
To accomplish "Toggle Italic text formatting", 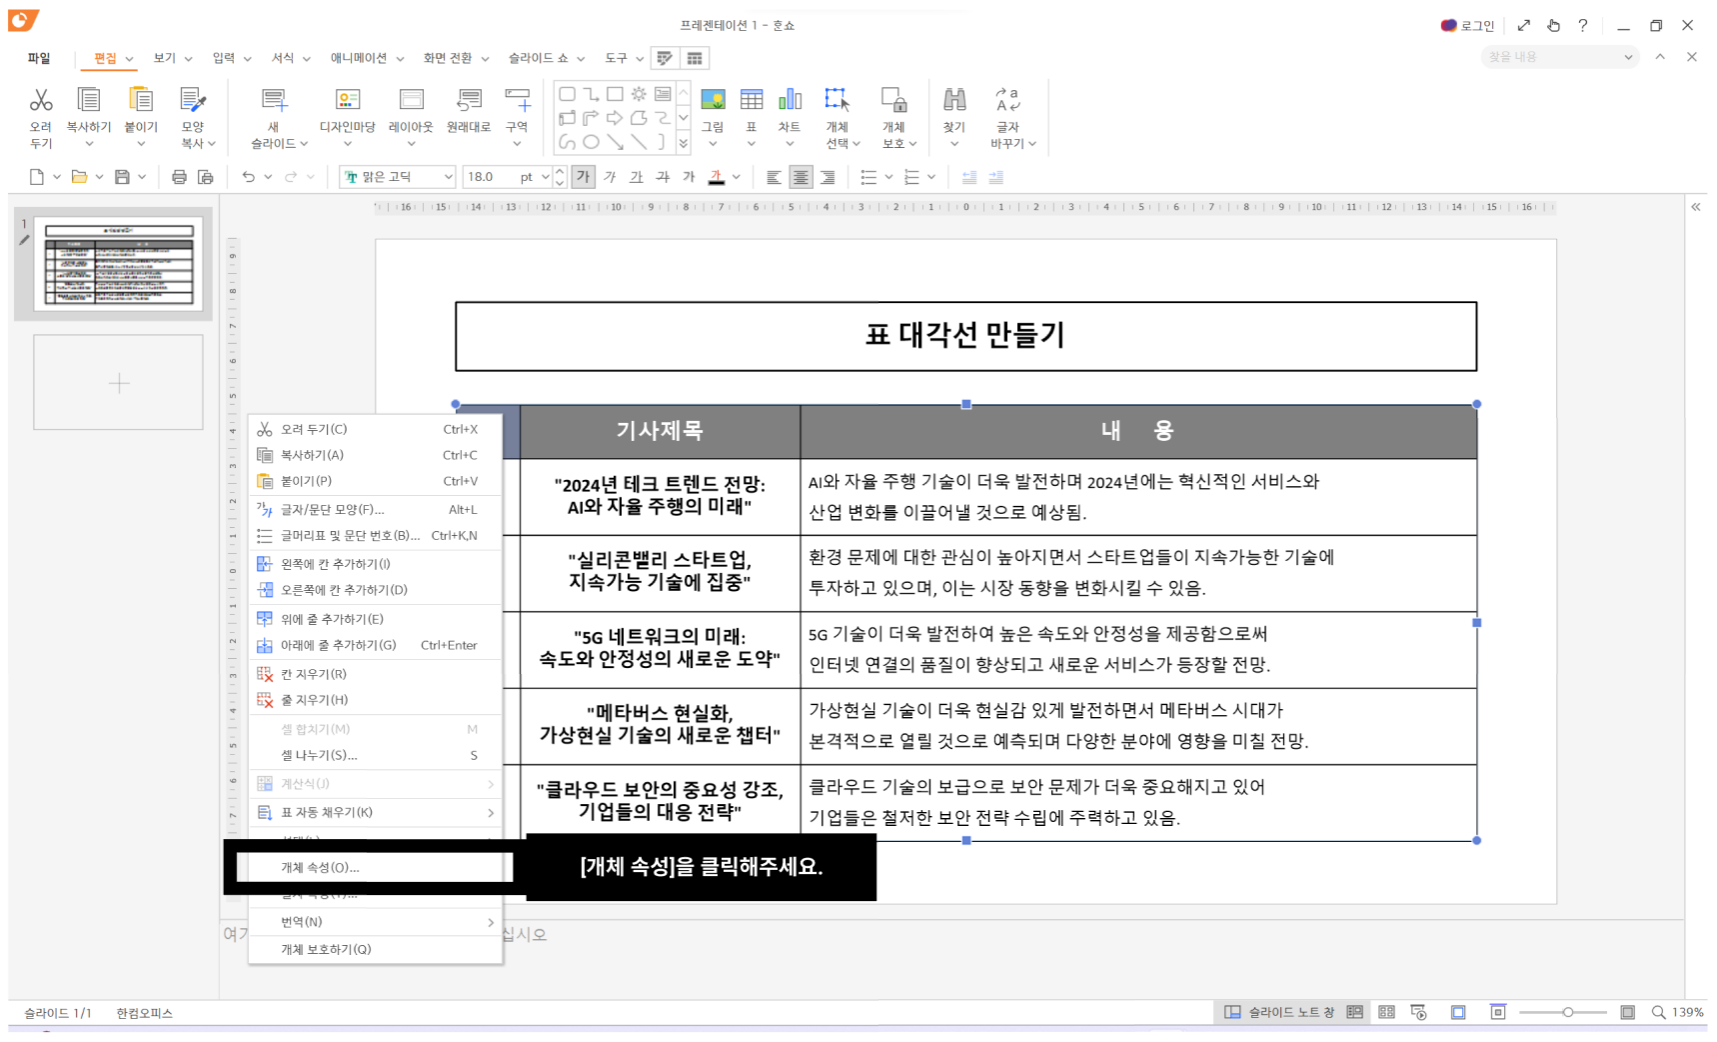I will pos(609,177).
